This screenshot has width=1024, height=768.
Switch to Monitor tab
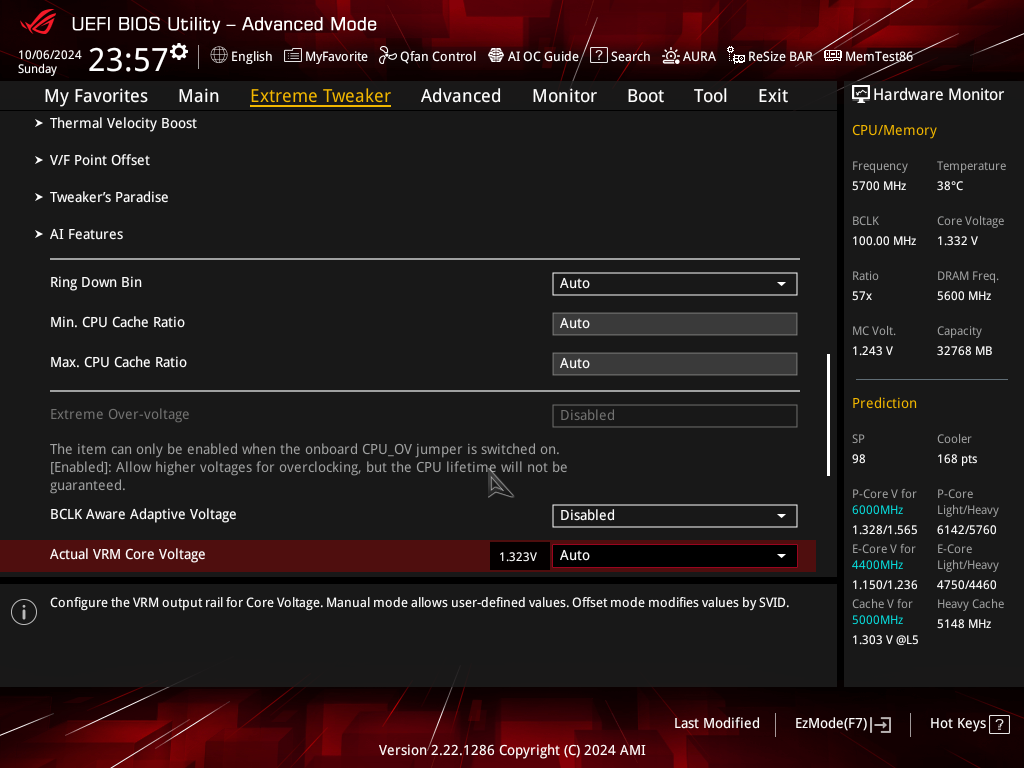[564, 96]
